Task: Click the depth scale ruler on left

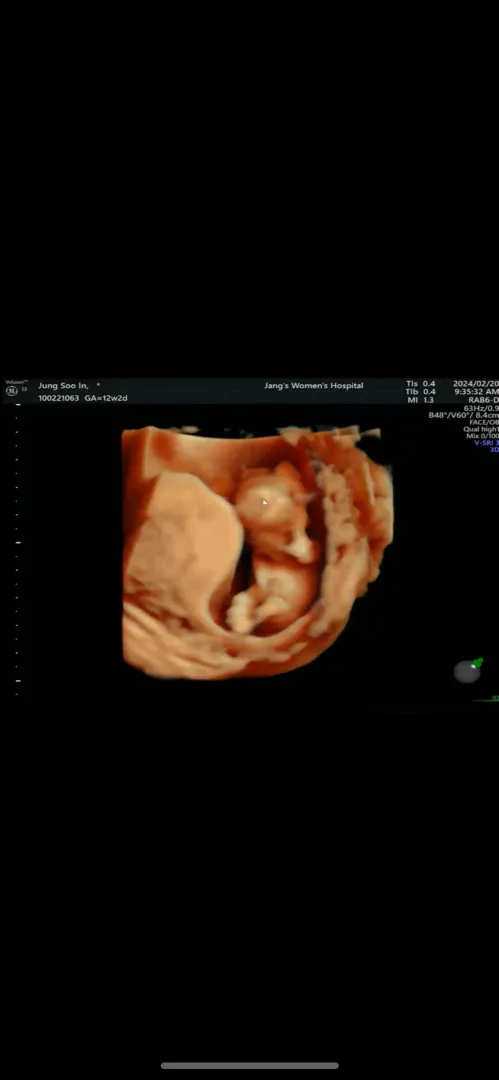Action: coord(17,550)
